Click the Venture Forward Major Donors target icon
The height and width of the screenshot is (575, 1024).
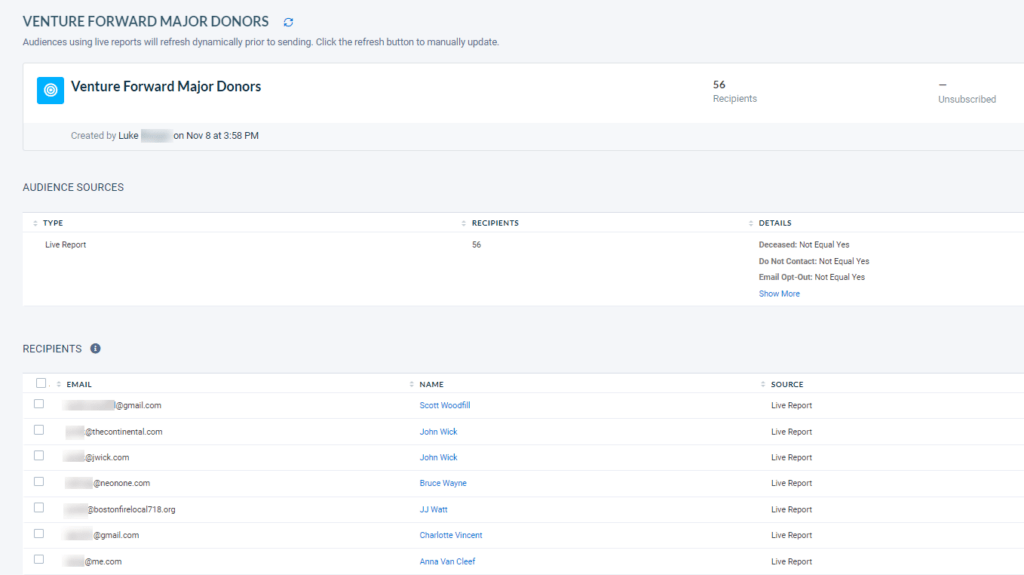[50, 90]
